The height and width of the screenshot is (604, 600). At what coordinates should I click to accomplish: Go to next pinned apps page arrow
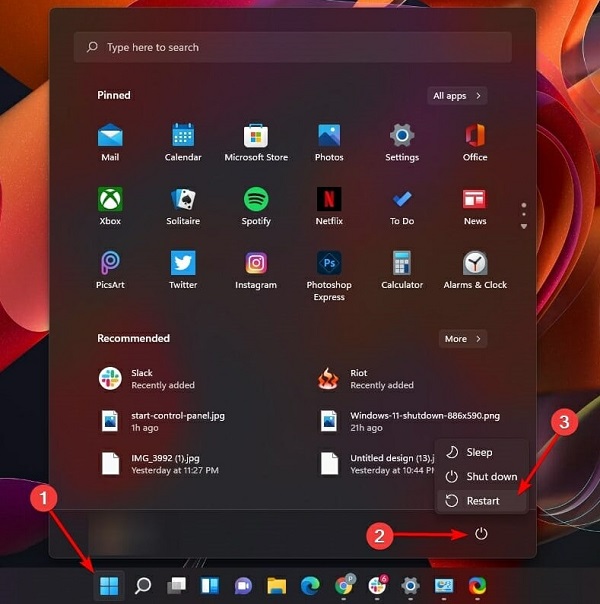(x=524, y=226)
